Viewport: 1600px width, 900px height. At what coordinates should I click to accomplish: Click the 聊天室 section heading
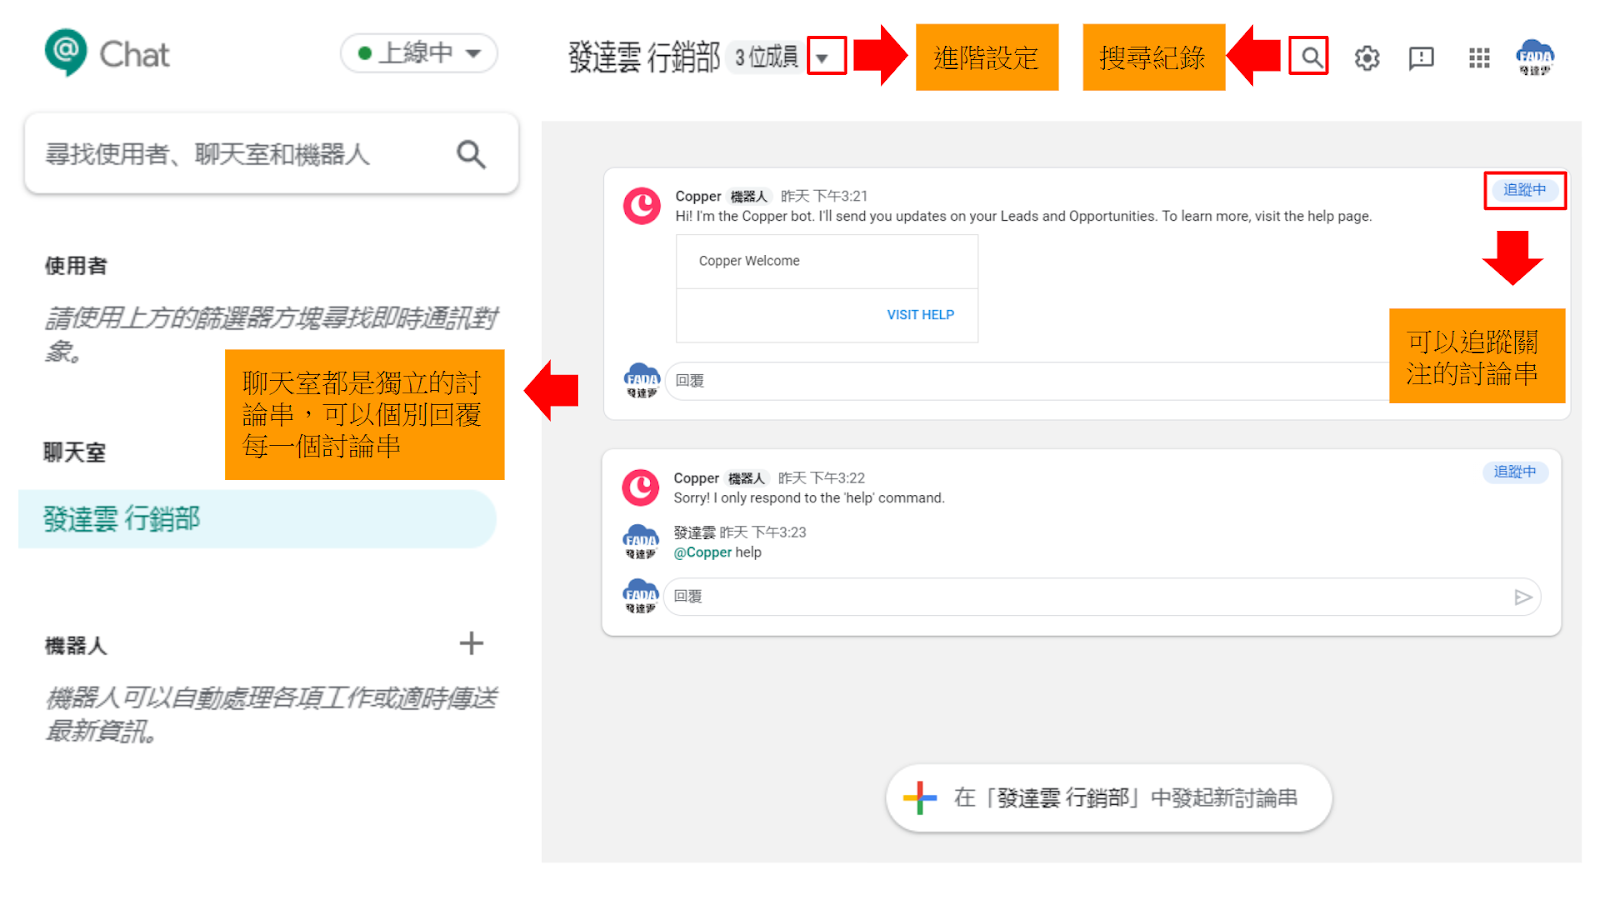pos(75,452)
